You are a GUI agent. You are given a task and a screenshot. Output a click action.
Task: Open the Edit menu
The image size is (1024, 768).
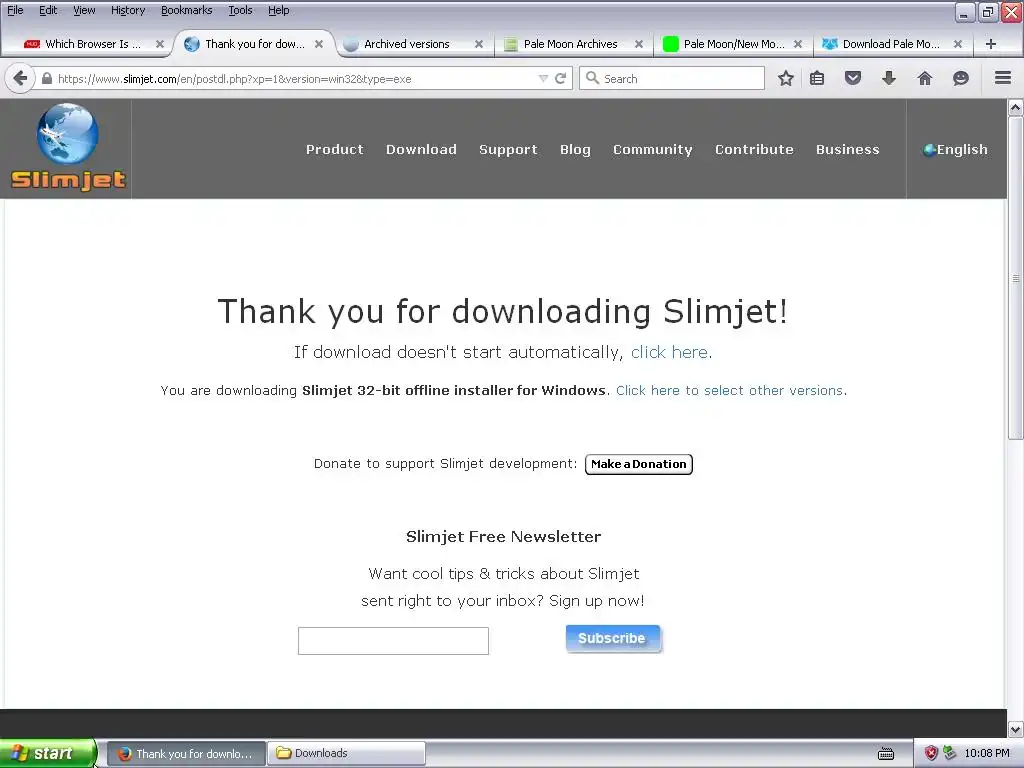click(48, 10)
